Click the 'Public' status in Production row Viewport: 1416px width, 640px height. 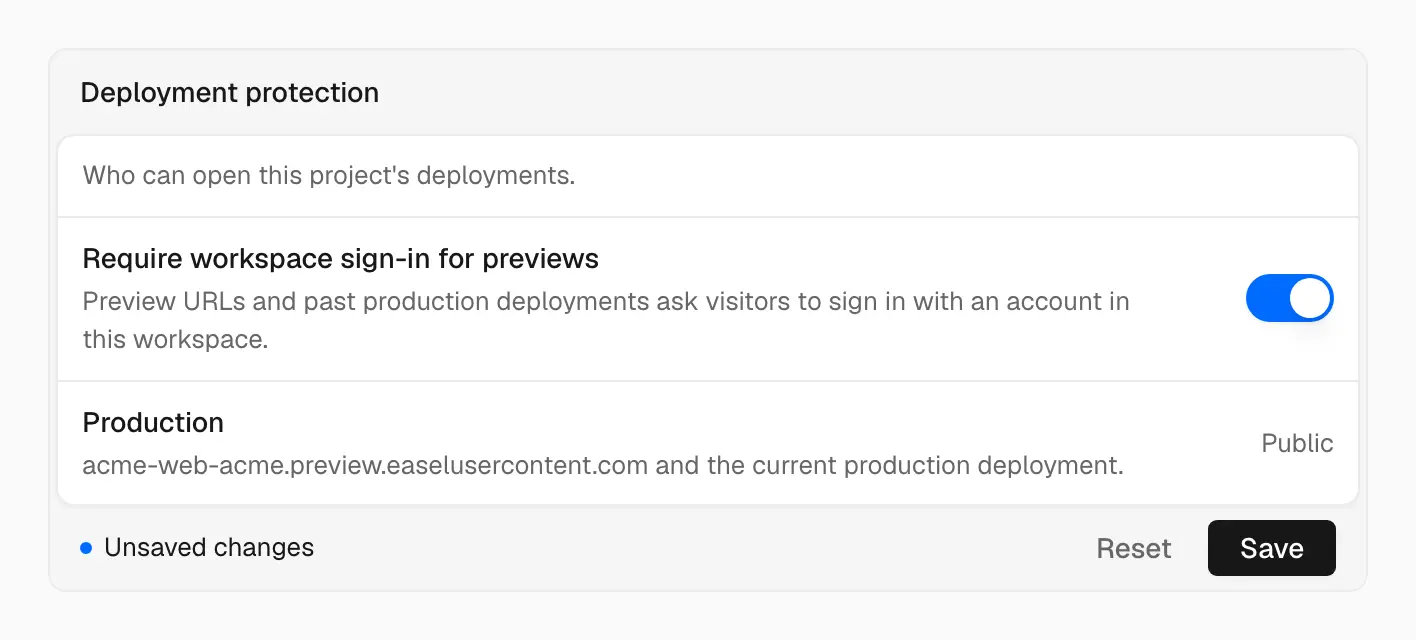point(1297,443)
